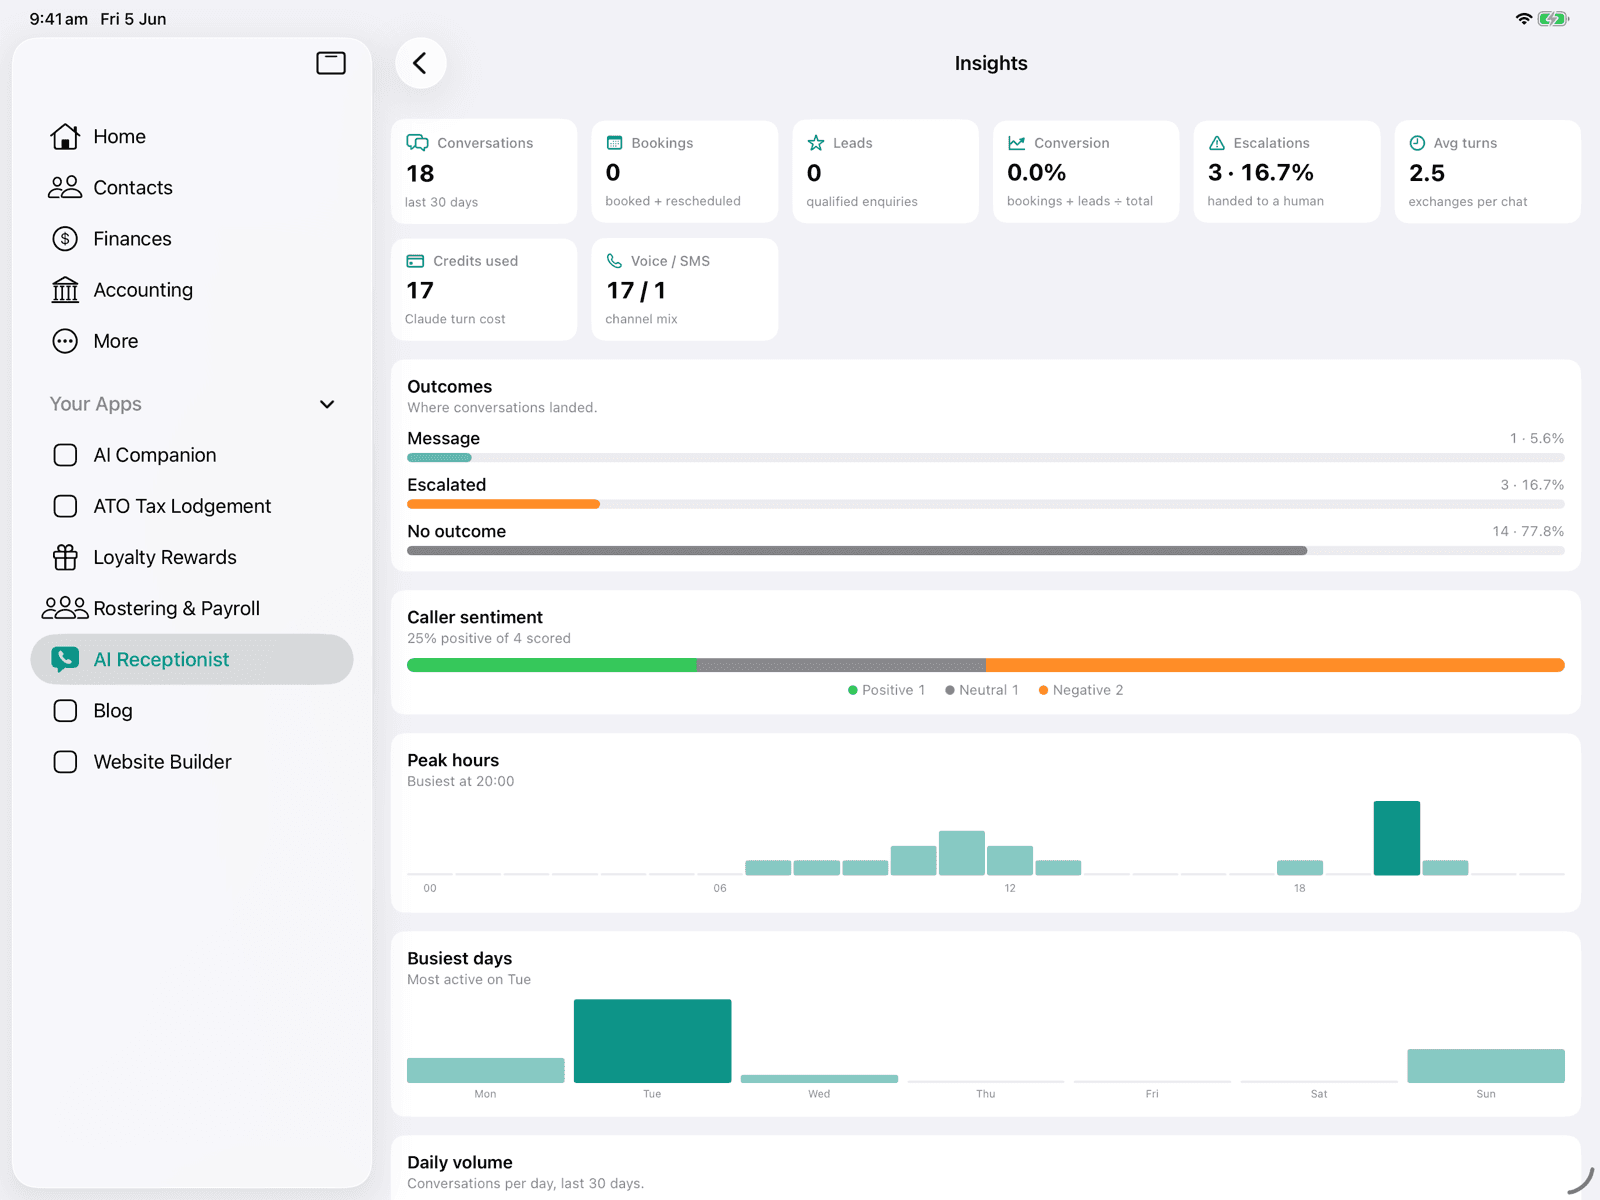Click the Neutral 1 legend label

(x=989, y=690)
